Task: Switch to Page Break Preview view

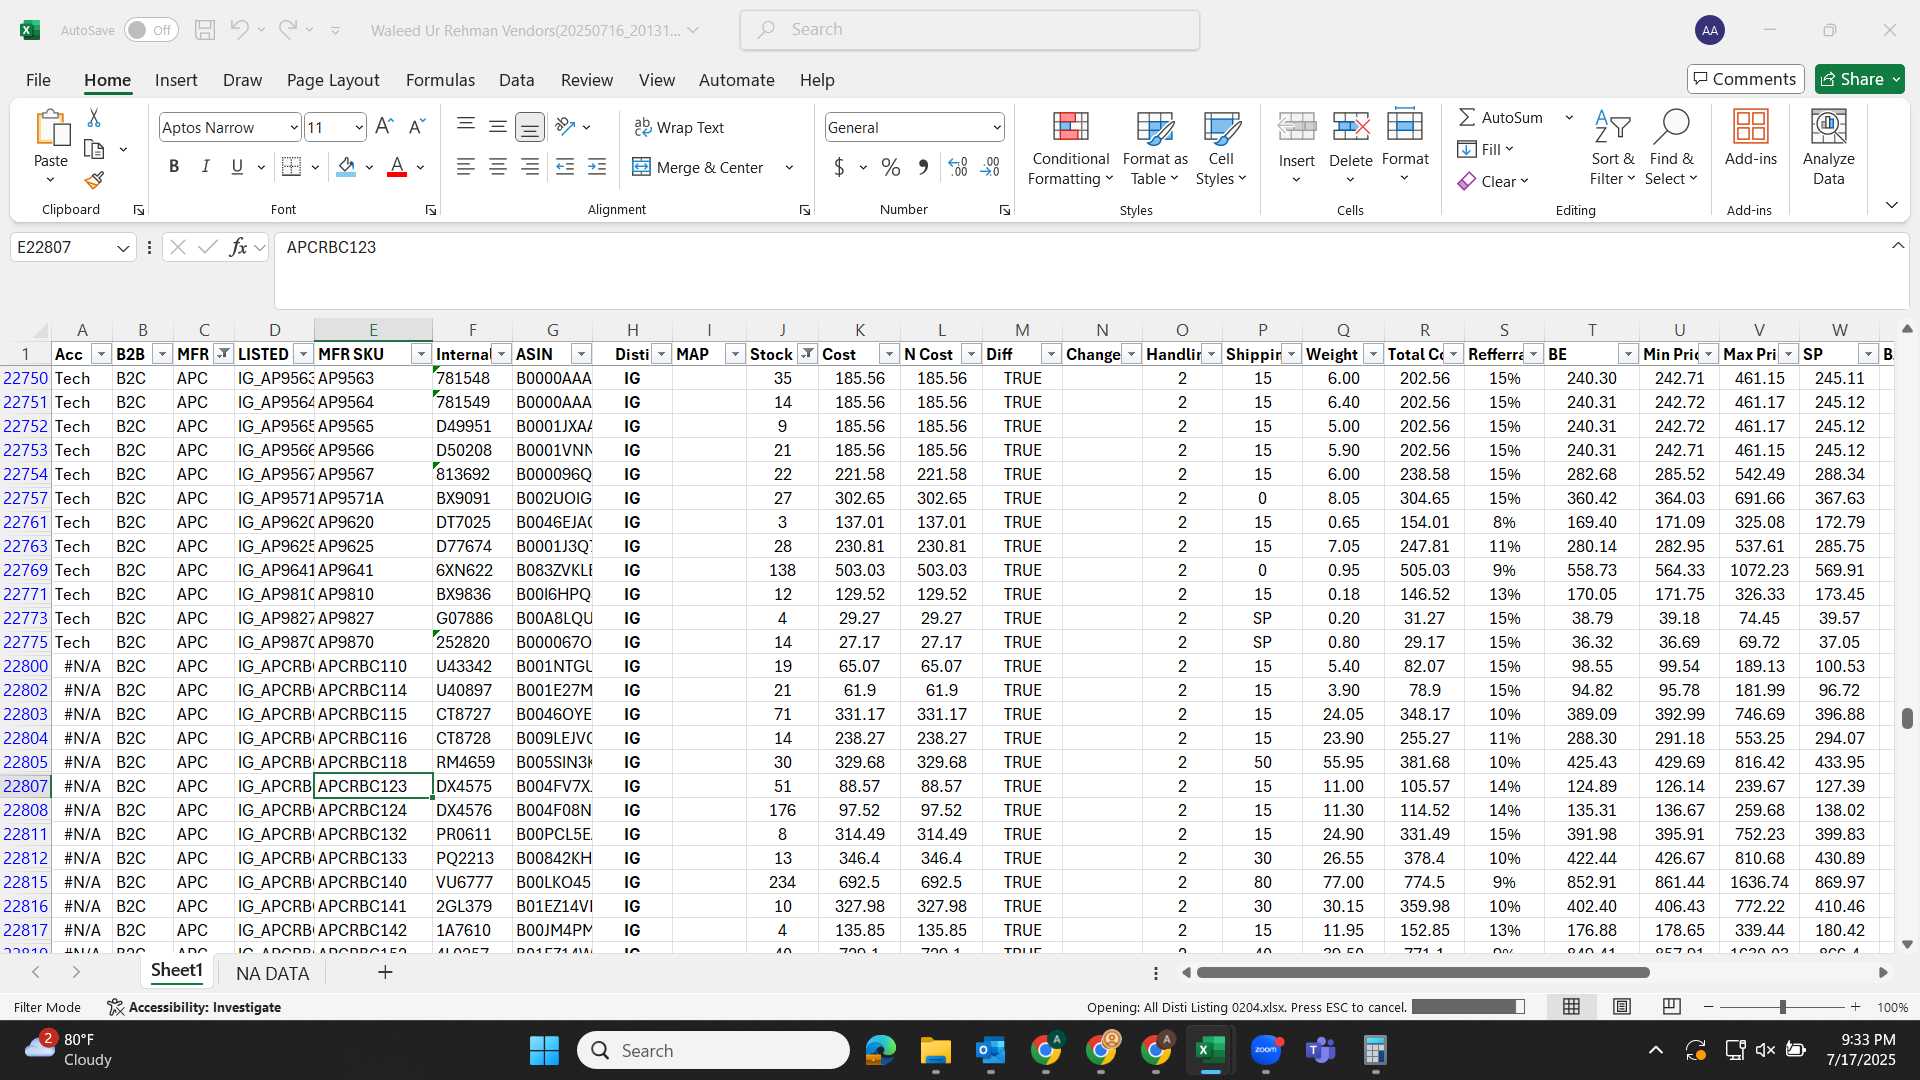Action: point(1671,1007)
